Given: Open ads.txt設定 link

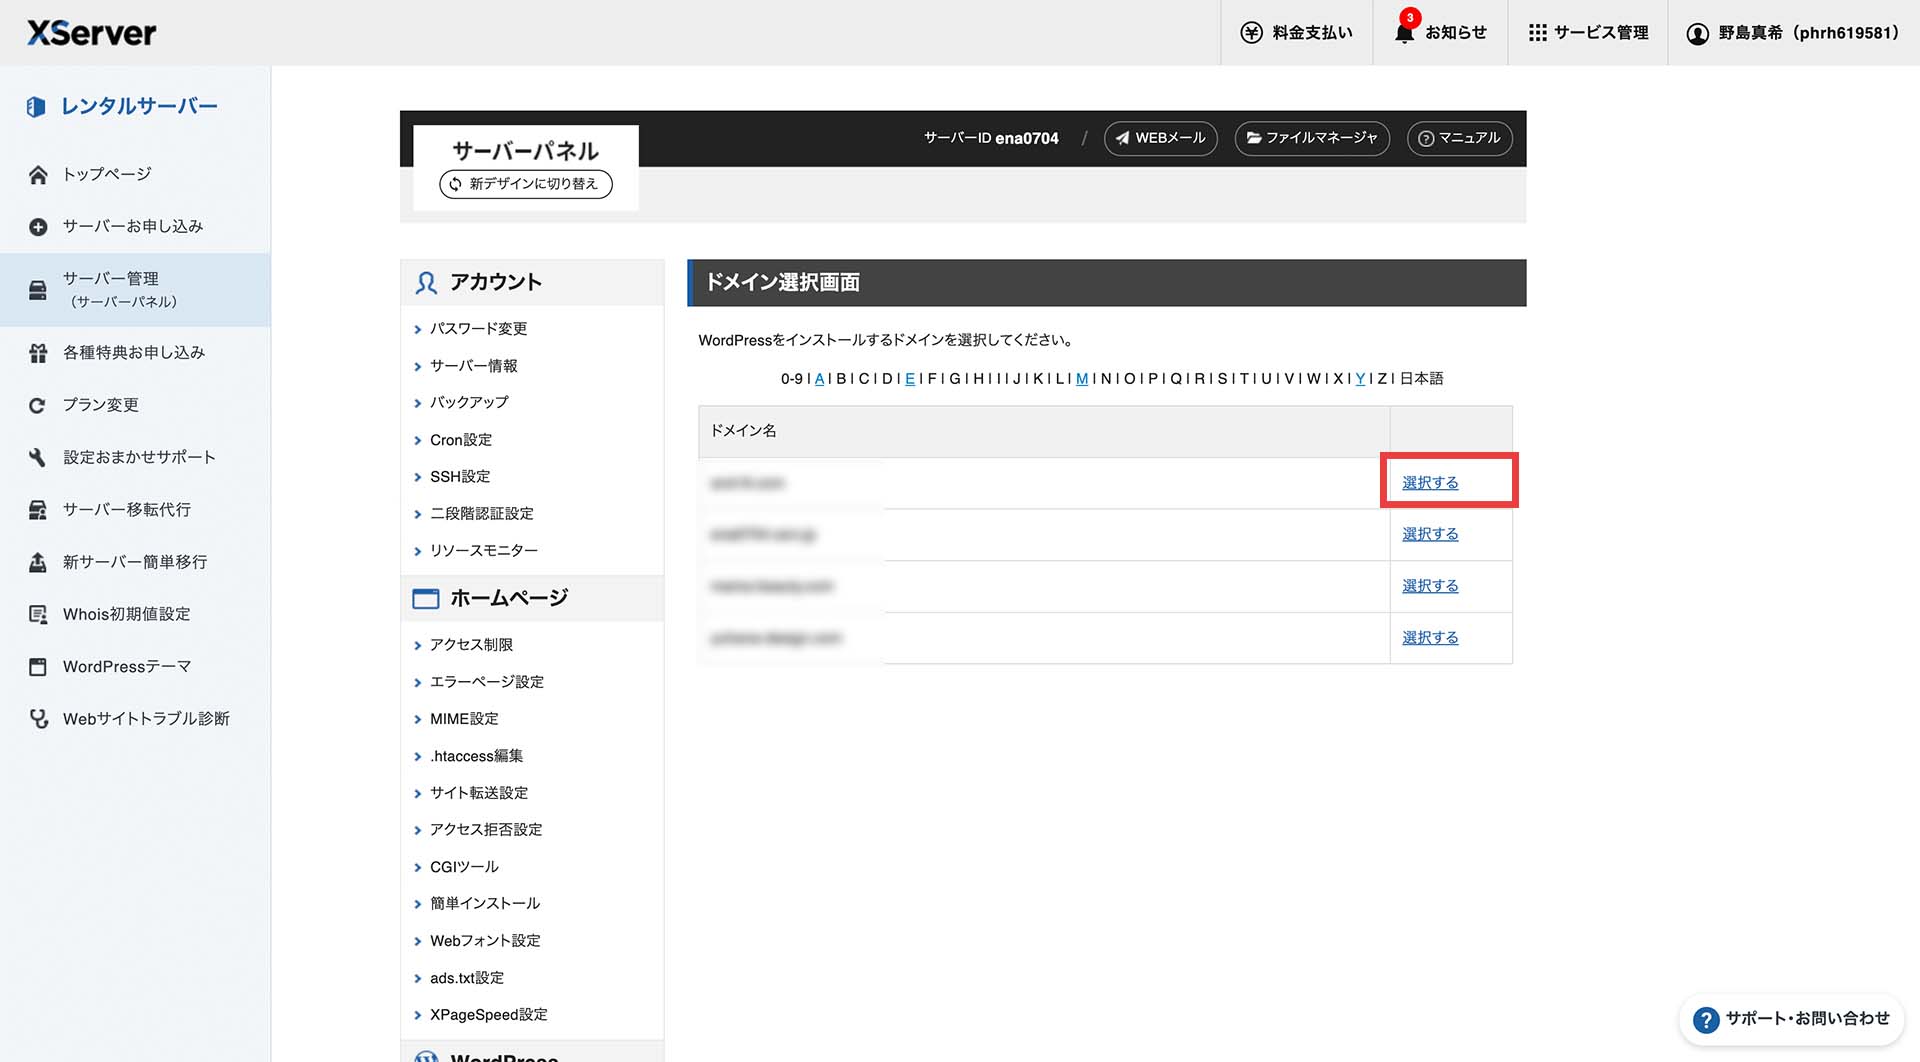Looking at the screenshot, I should pos(467,978).
